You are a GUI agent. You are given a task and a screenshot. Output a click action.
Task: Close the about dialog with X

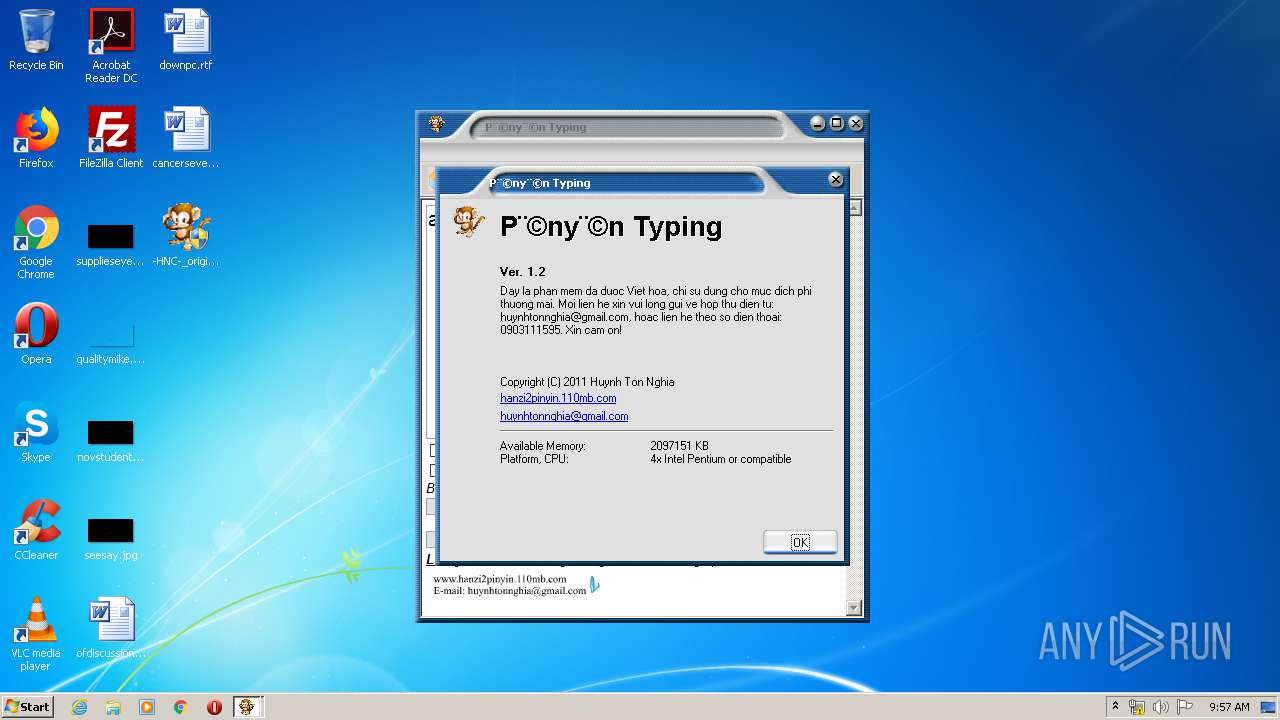point(836,180)
